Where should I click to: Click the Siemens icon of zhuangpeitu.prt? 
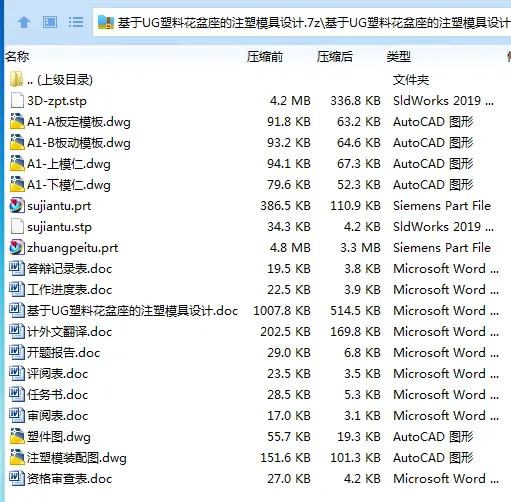coord(17,248)
